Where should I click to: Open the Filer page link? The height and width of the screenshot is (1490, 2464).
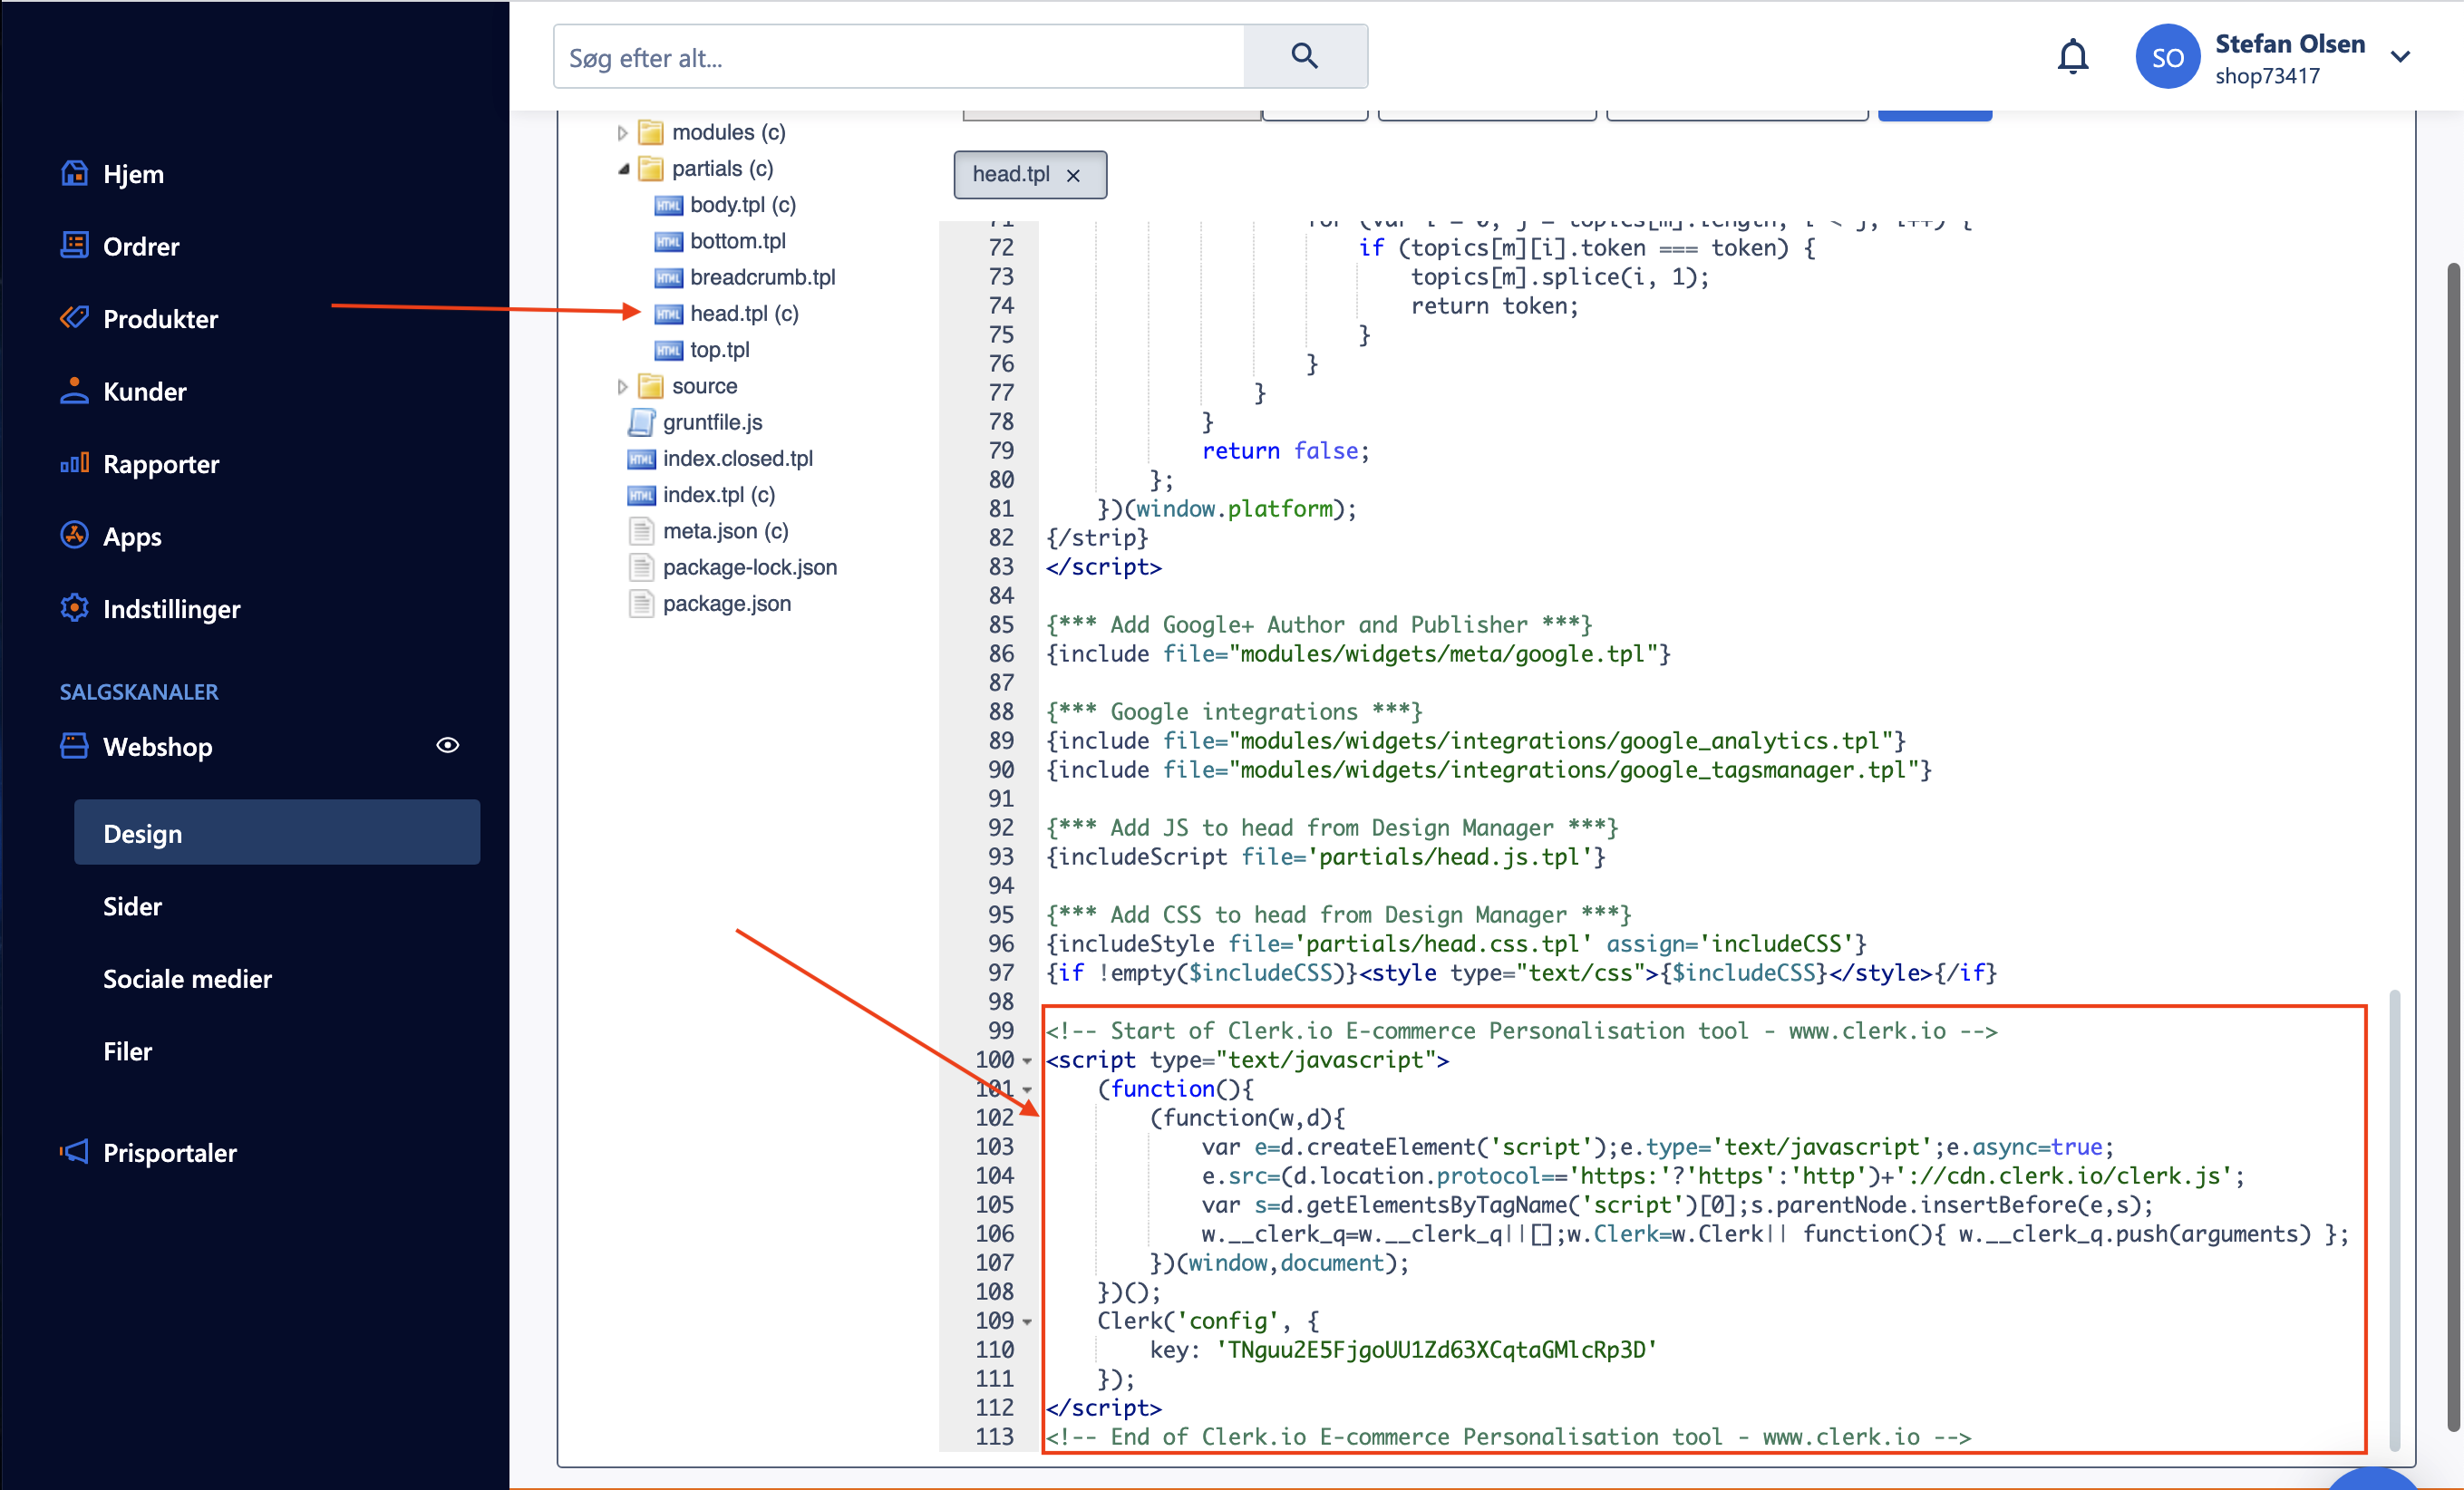pyautogui.click(x=128, y=1050)
